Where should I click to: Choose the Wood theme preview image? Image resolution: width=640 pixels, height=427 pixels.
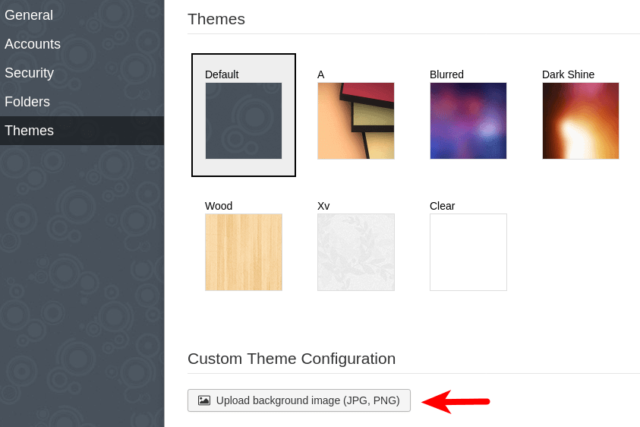pos(243,252)
